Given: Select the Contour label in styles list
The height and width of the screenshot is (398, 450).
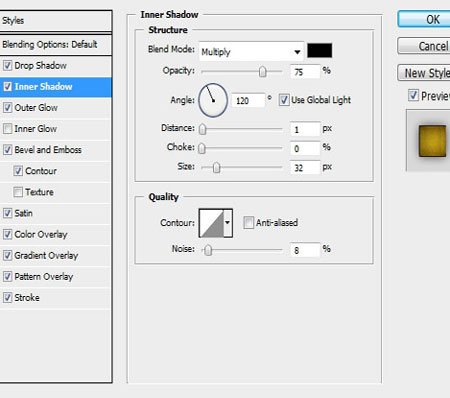Looking at the screenshot, I should [41, 171].
